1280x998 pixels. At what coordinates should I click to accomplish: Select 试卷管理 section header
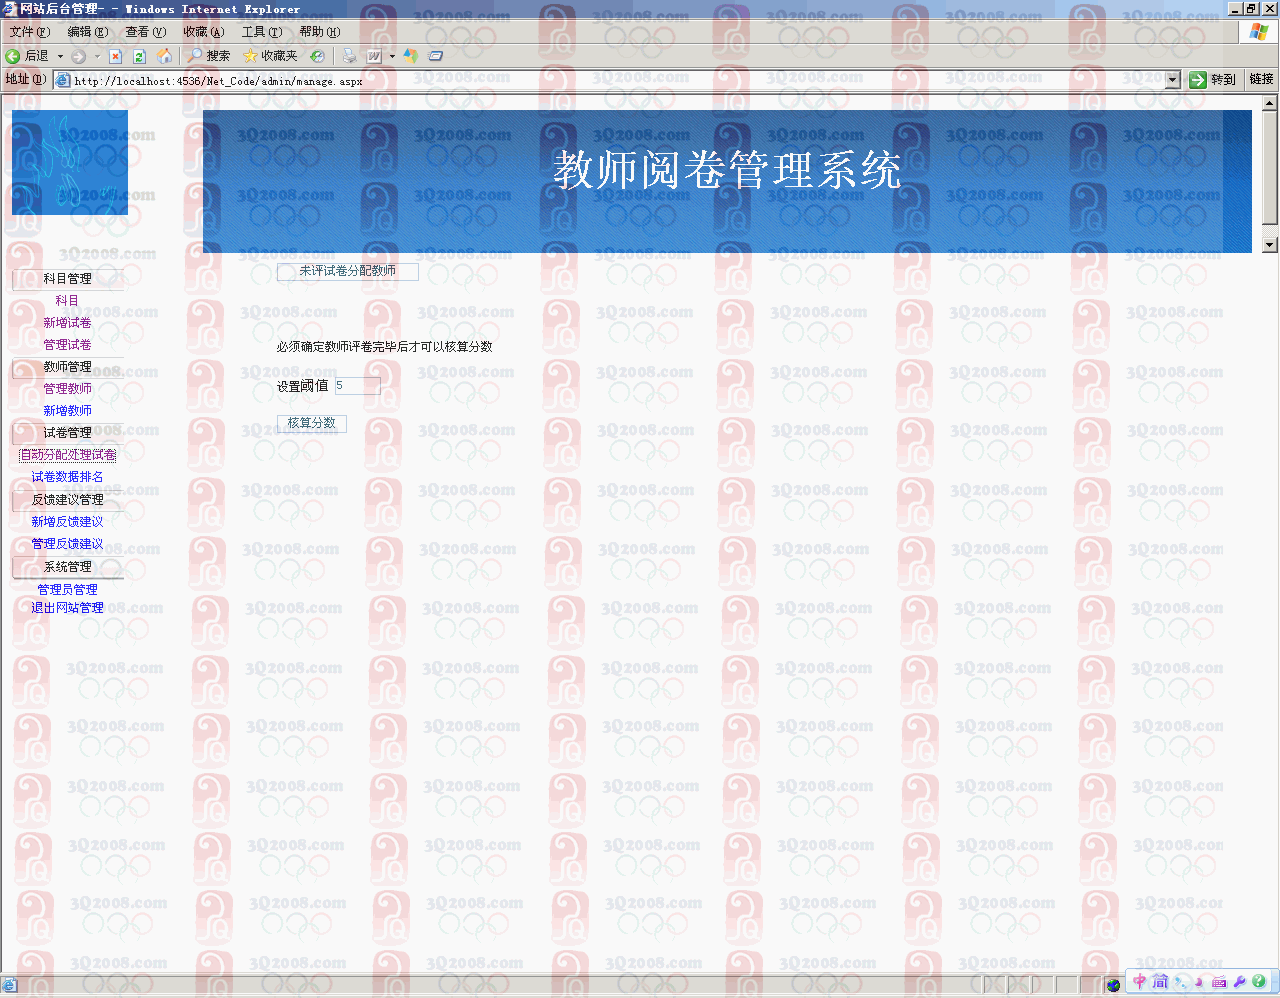point(67,433)
